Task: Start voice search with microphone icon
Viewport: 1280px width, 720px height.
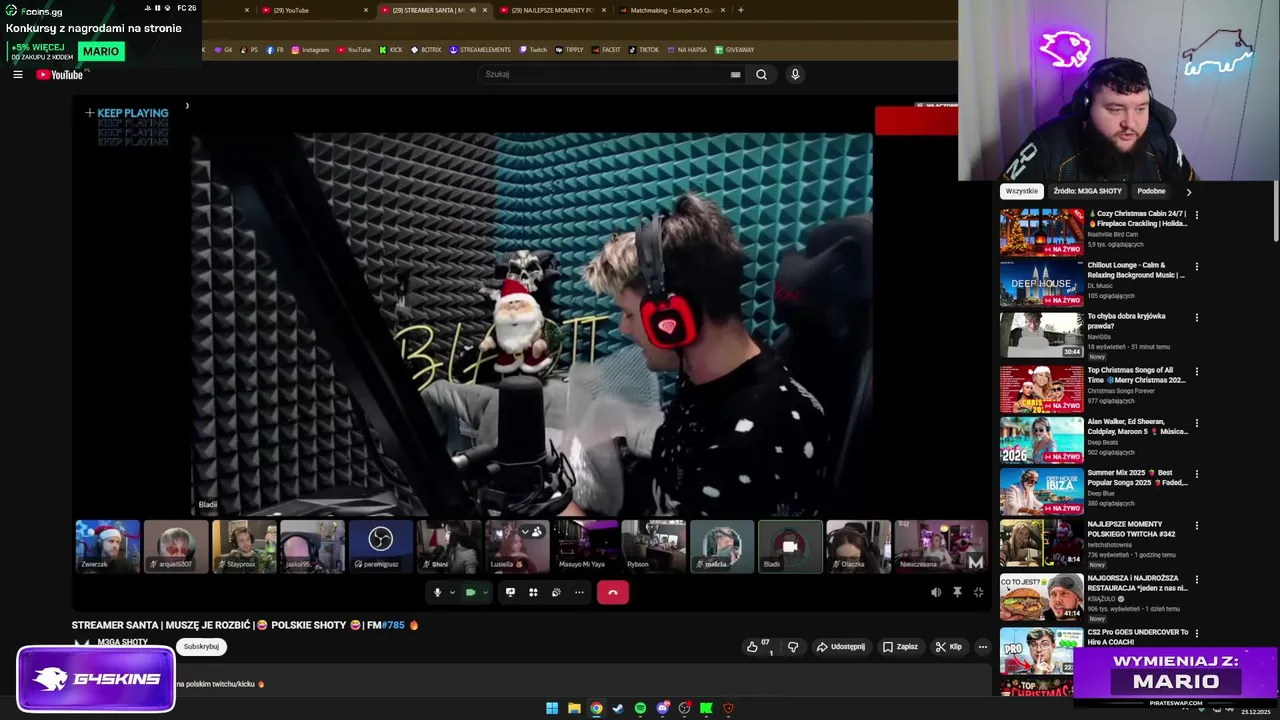Action: pyautogui.click(x=795, y=74)
